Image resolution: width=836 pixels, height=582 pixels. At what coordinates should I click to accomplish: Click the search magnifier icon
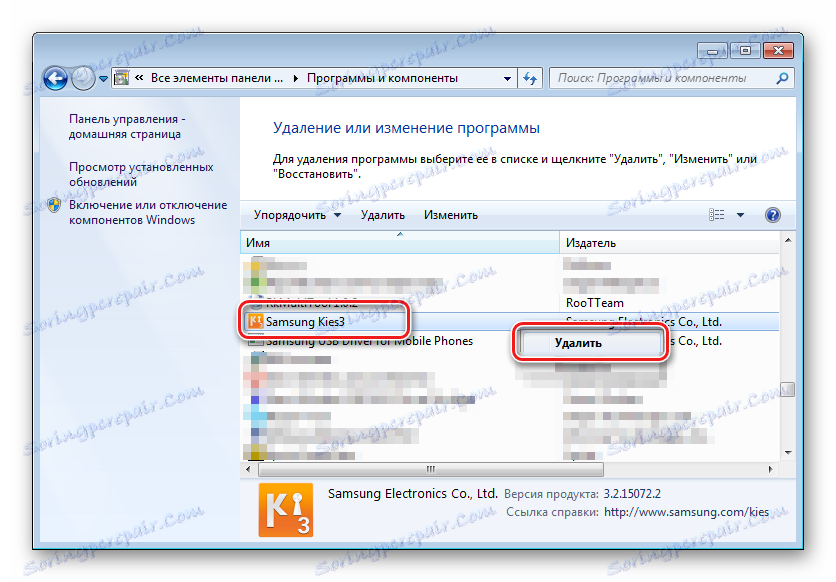click(782, 78)
